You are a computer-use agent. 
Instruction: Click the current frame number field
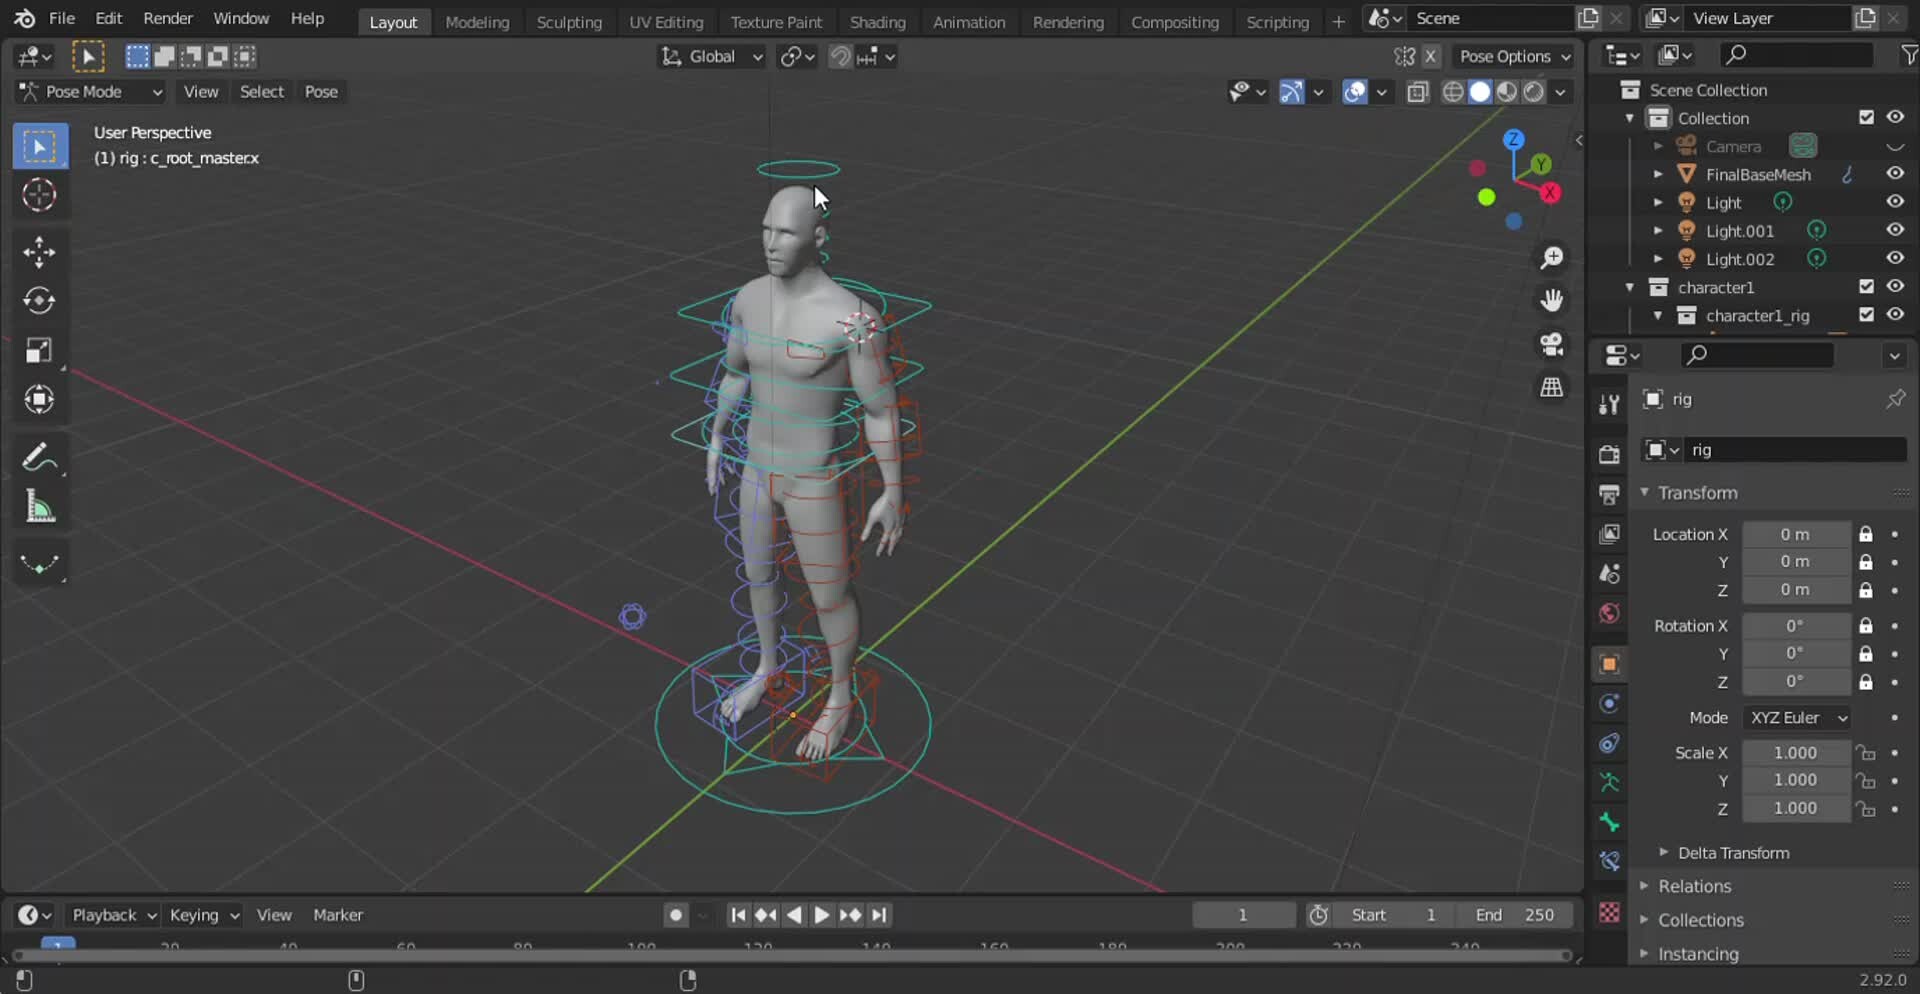point(1243,914)
